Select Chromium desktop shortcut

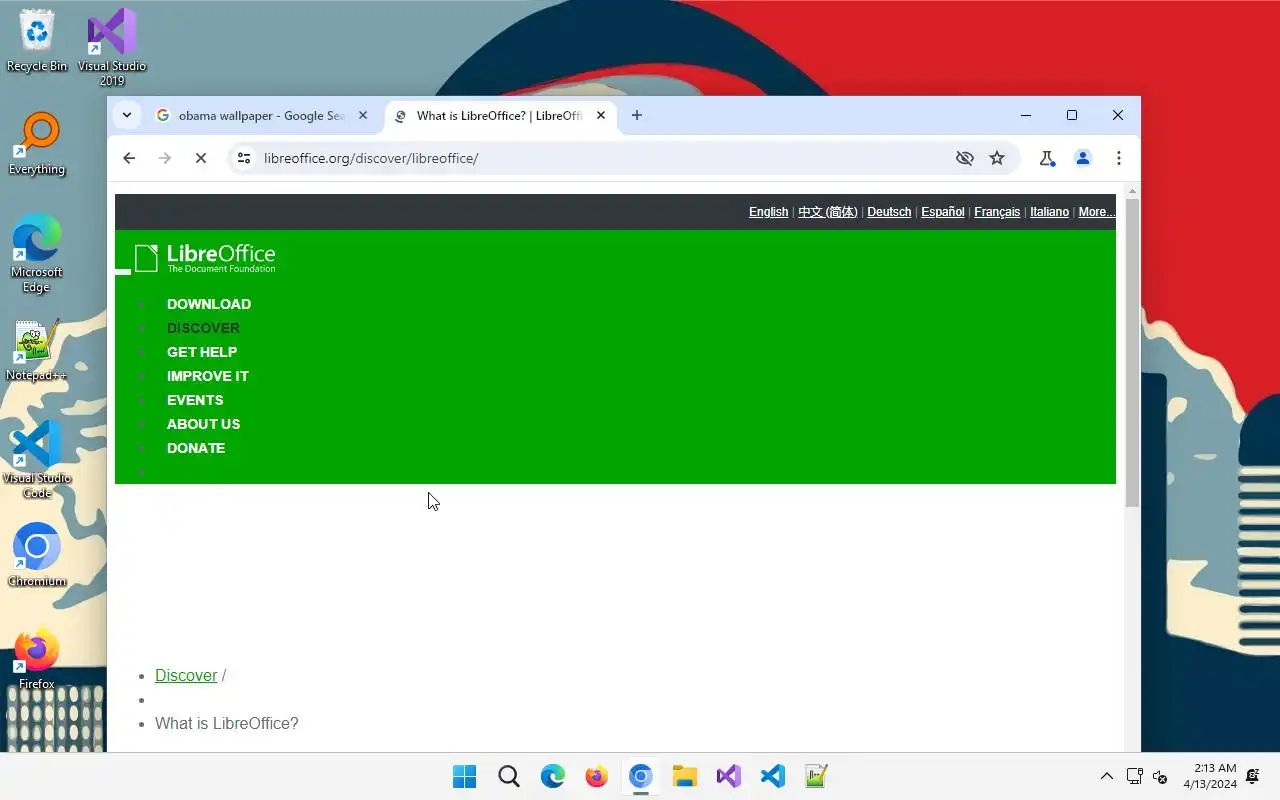click(x=37, y=555)
